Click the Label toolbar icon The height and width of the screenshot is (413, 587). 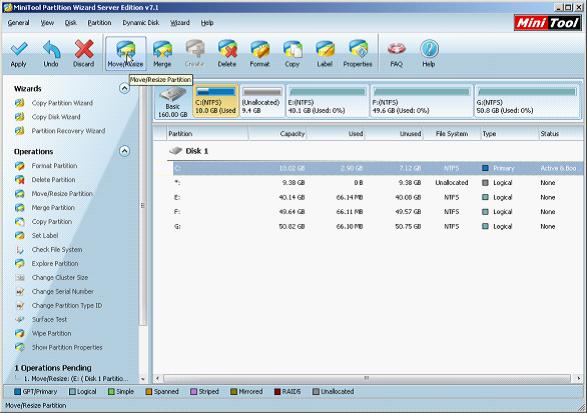(325, 49)
